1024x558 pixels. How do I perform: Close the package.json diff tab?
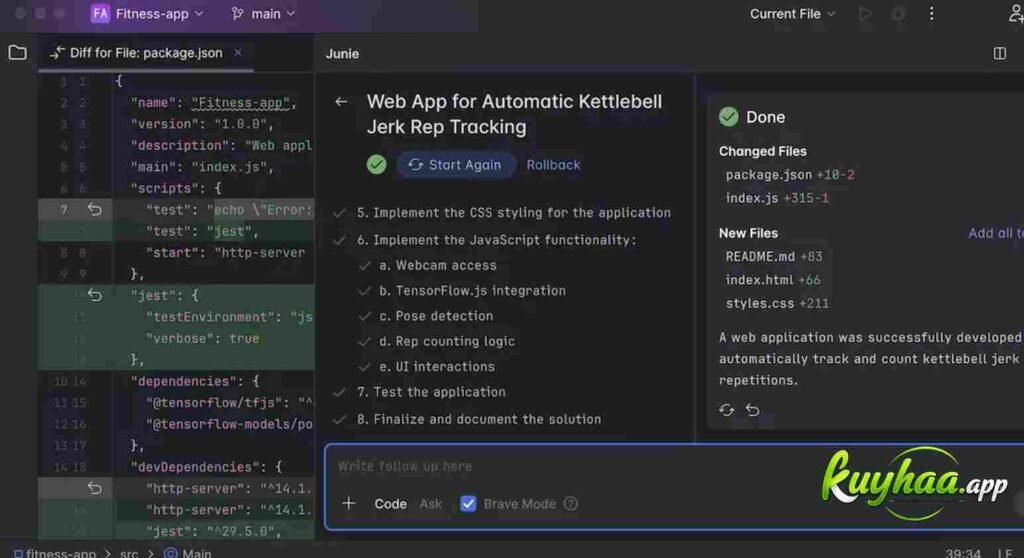[238, 52]
